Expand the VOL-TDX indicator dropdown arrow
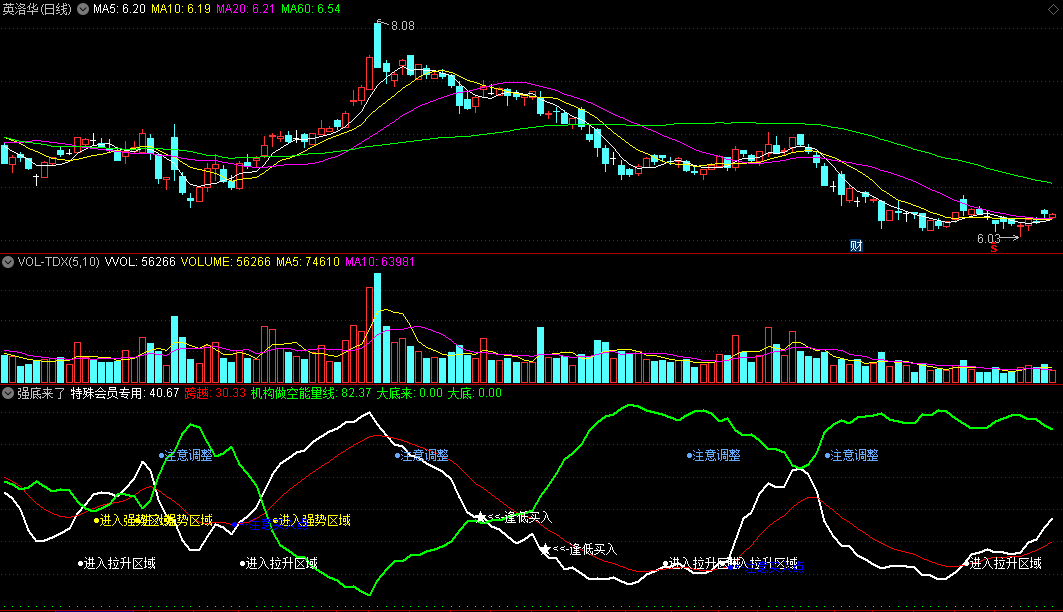1063x612 pixels. pos(8,262)
